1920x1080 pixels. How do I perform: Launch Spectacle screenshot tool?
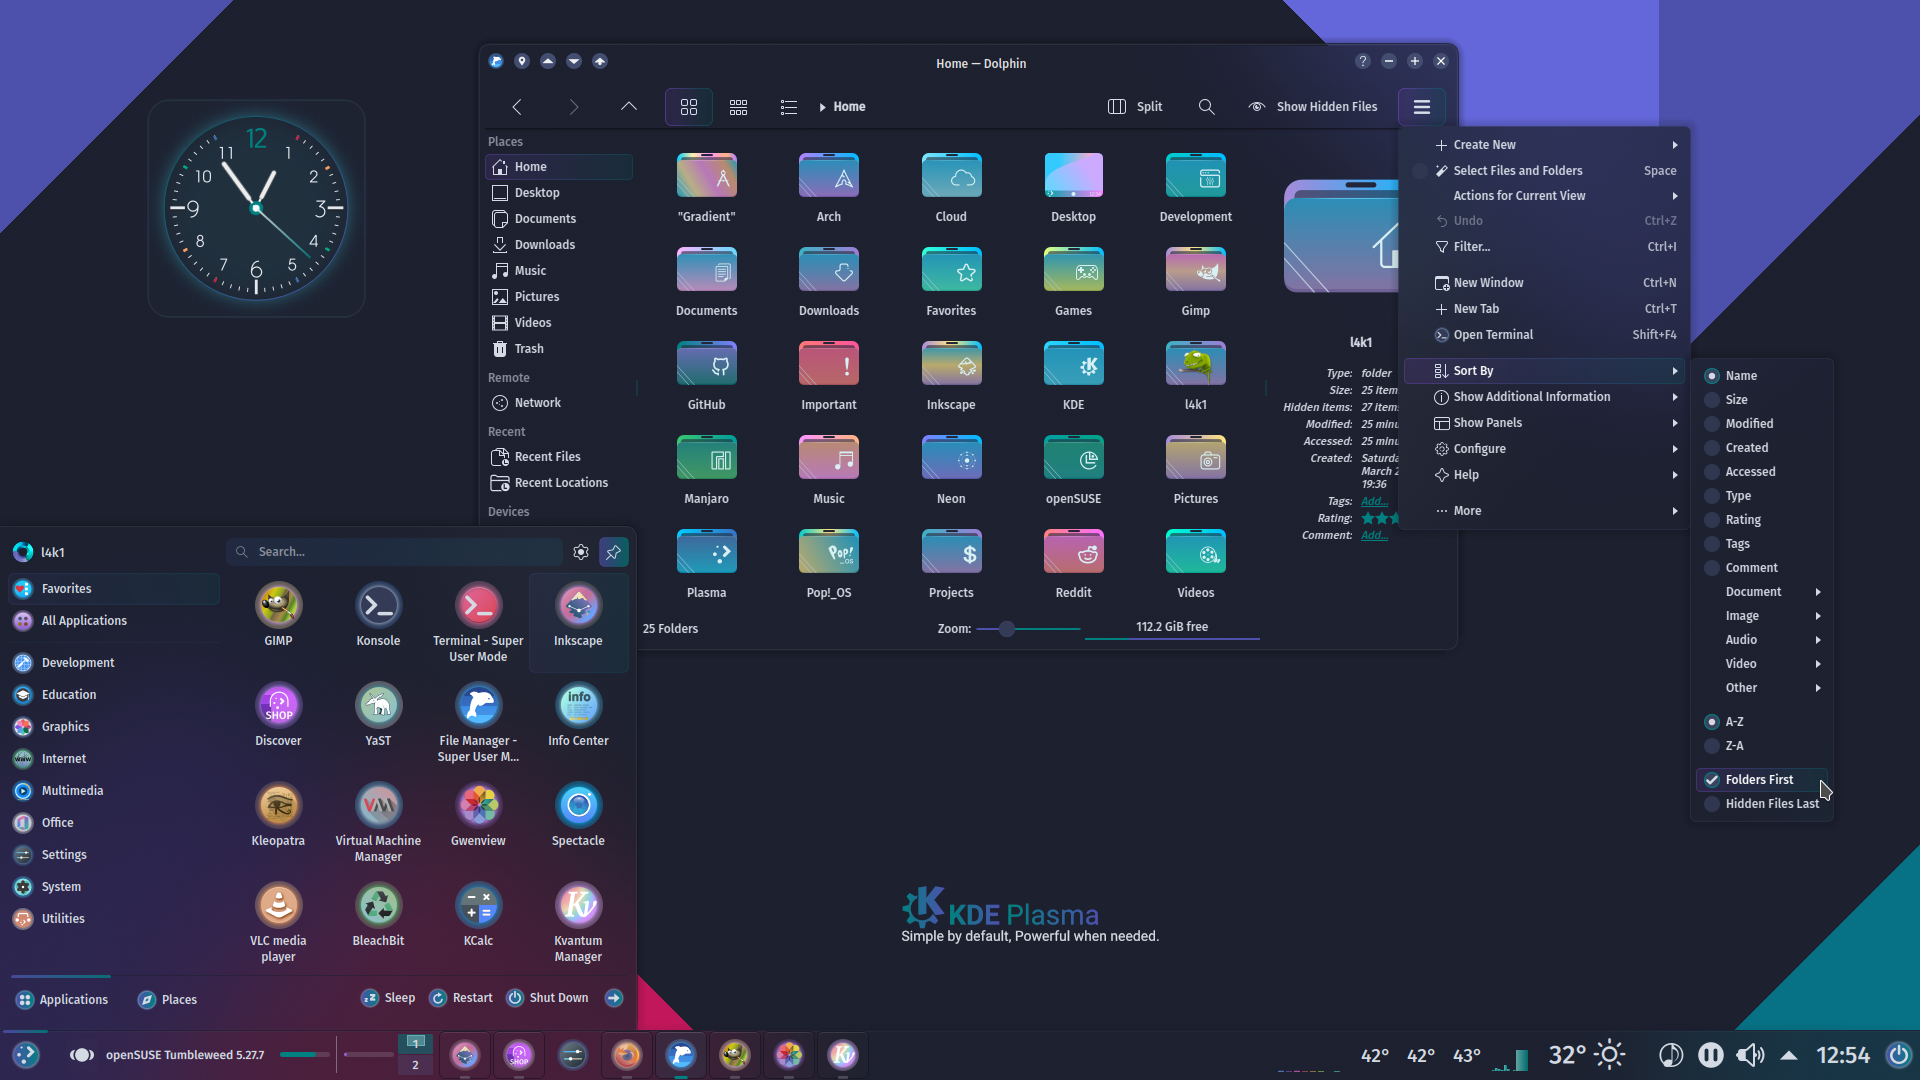pyautogui.click(x=578, y=814)
